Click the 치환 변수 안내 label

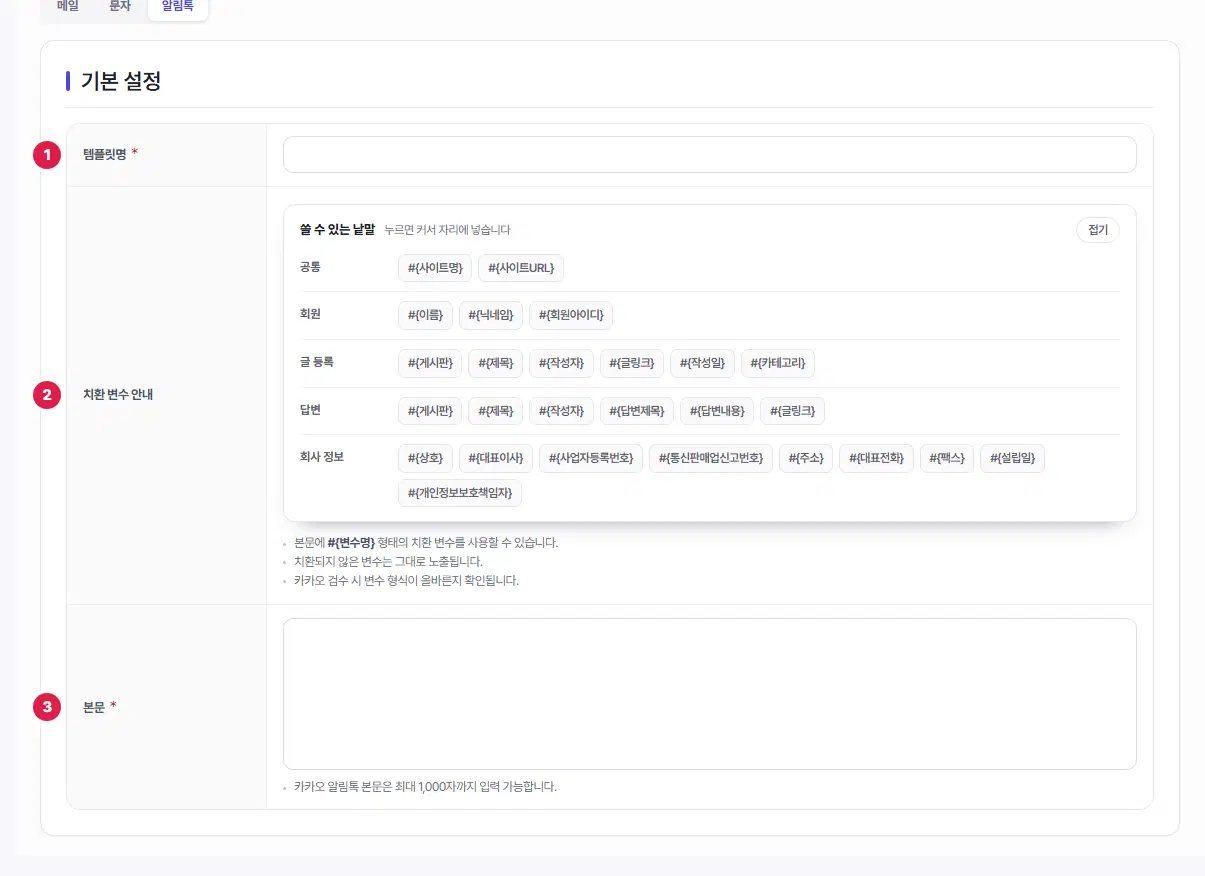click(x=117, y=394)
